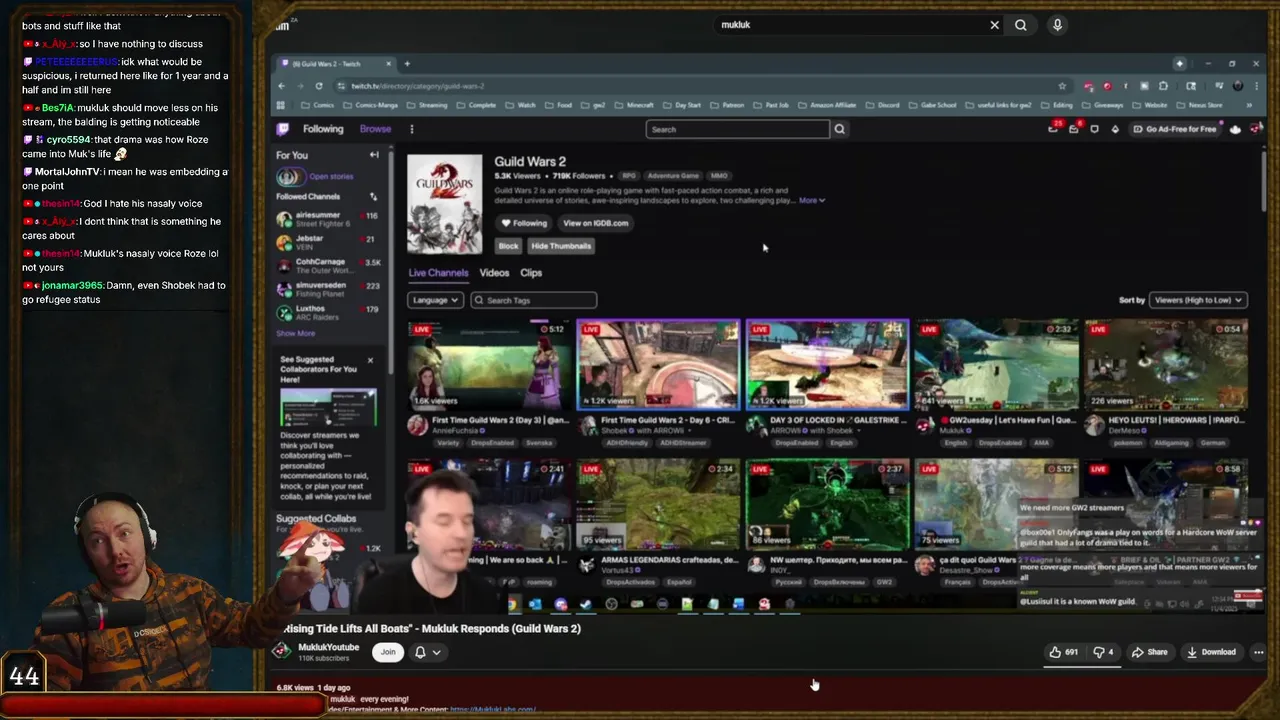Open Vortus43 ARMAS LEGENDARIAS stream thumbnail
Image resolution: width=1280 pixels, height=720 pixels.
point(658,505)
